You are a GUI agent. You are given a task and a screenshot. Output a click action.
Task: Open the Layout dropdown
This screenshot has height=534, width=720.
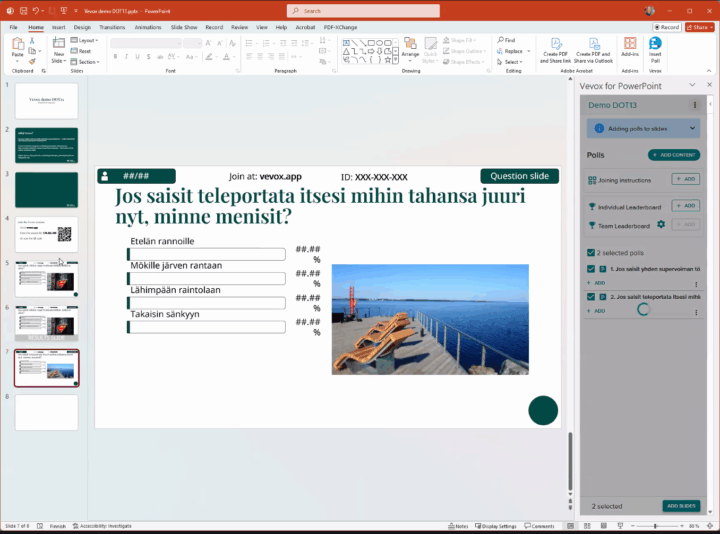tap(84, 40)
